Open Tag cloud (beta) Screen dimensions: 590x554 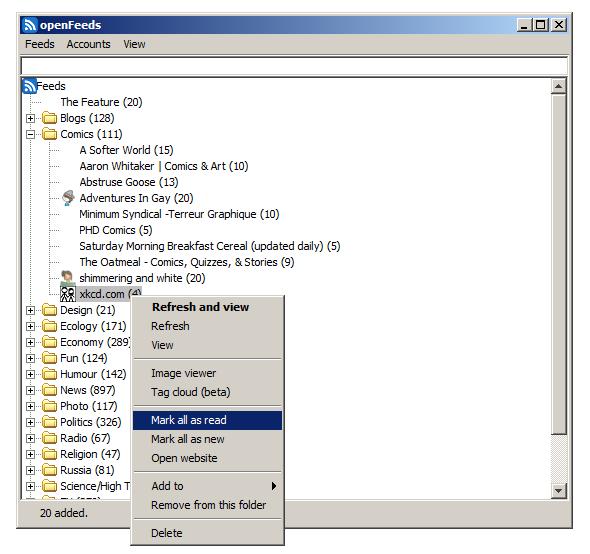[208, 392]
